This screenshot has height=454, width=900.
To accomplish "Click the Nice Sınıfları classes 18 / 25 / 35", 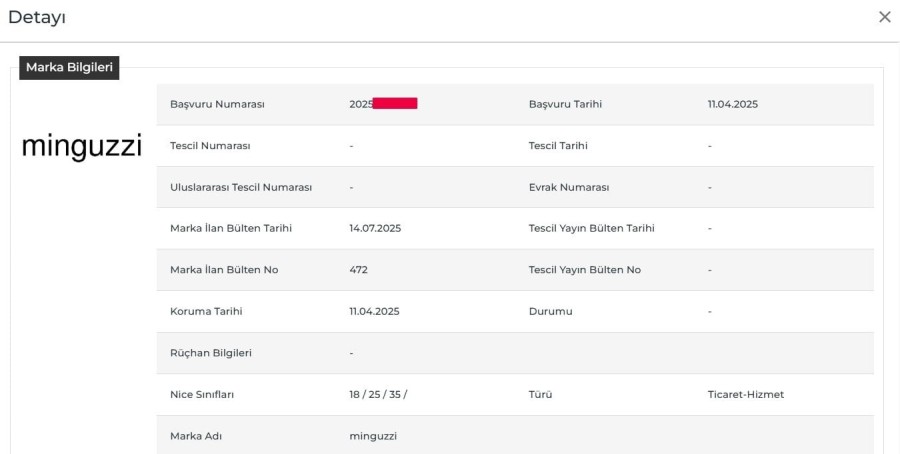I will (x=378, y=394).
